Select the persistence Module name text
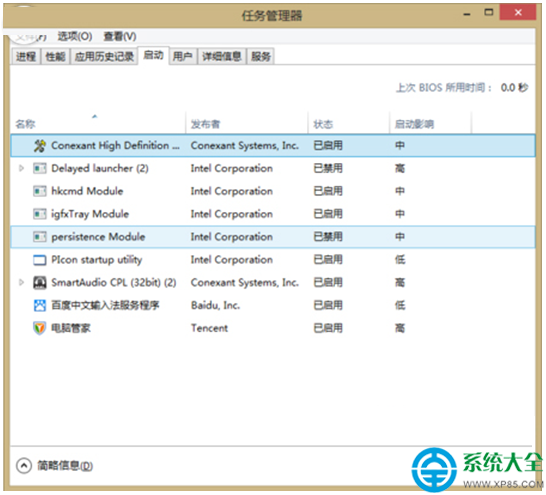Image resolution: width=546 pixels, height=495 pixels. pyautogui.click(x=98, y=237)
